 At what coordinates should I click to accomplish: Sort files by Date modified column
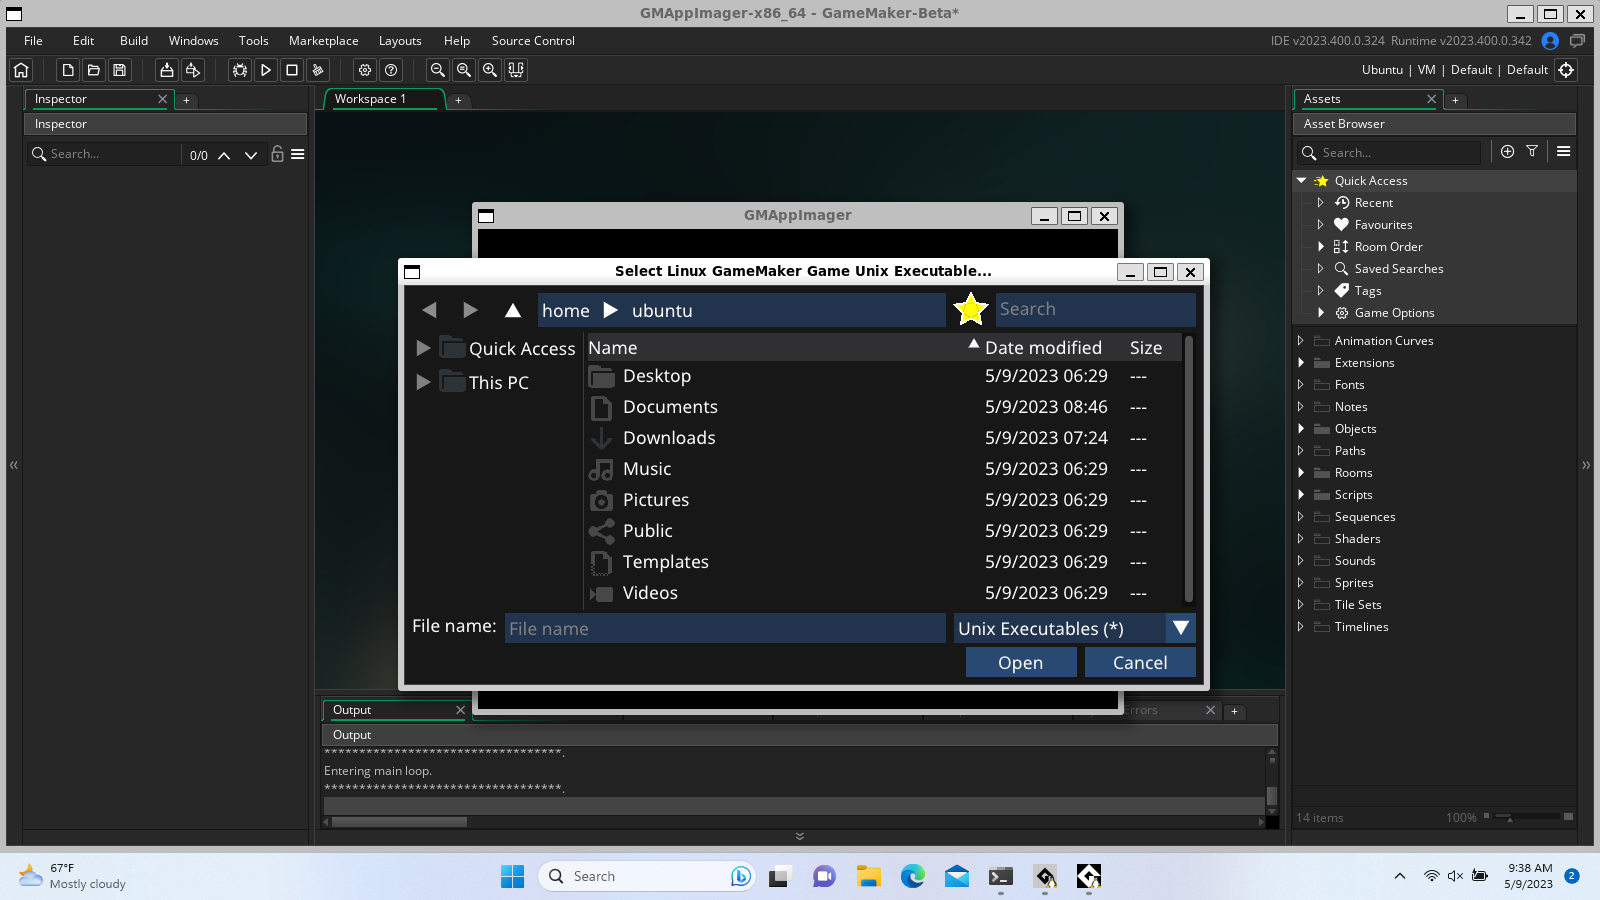(x=1043, y=348)
